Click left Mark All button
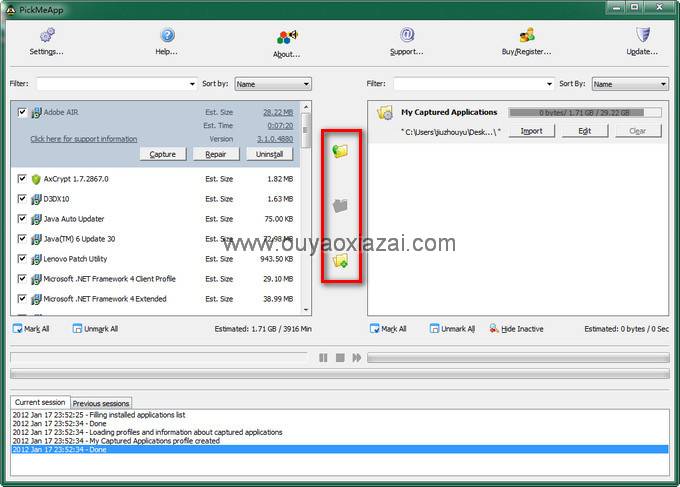The image size is (680, 487). (31, 329)
